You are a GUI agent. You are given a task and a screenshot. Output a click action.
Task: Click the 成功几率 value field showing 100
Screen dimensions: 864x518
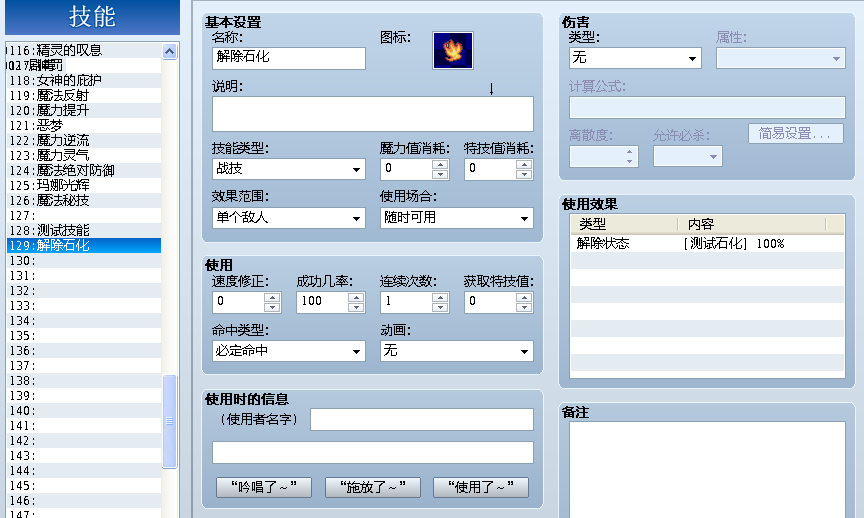[322, 302]
